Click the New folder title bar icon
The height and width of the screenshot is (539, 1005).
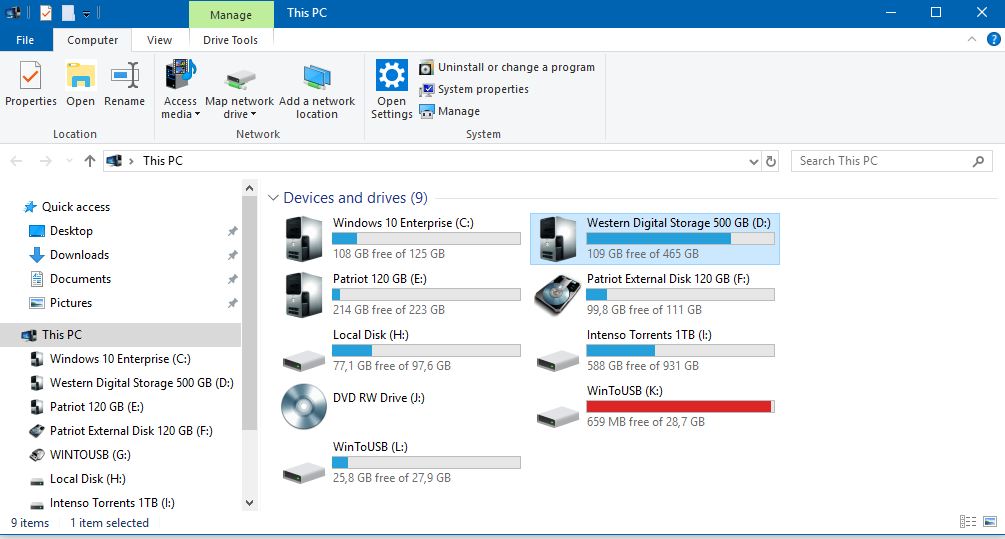point(68,13)
